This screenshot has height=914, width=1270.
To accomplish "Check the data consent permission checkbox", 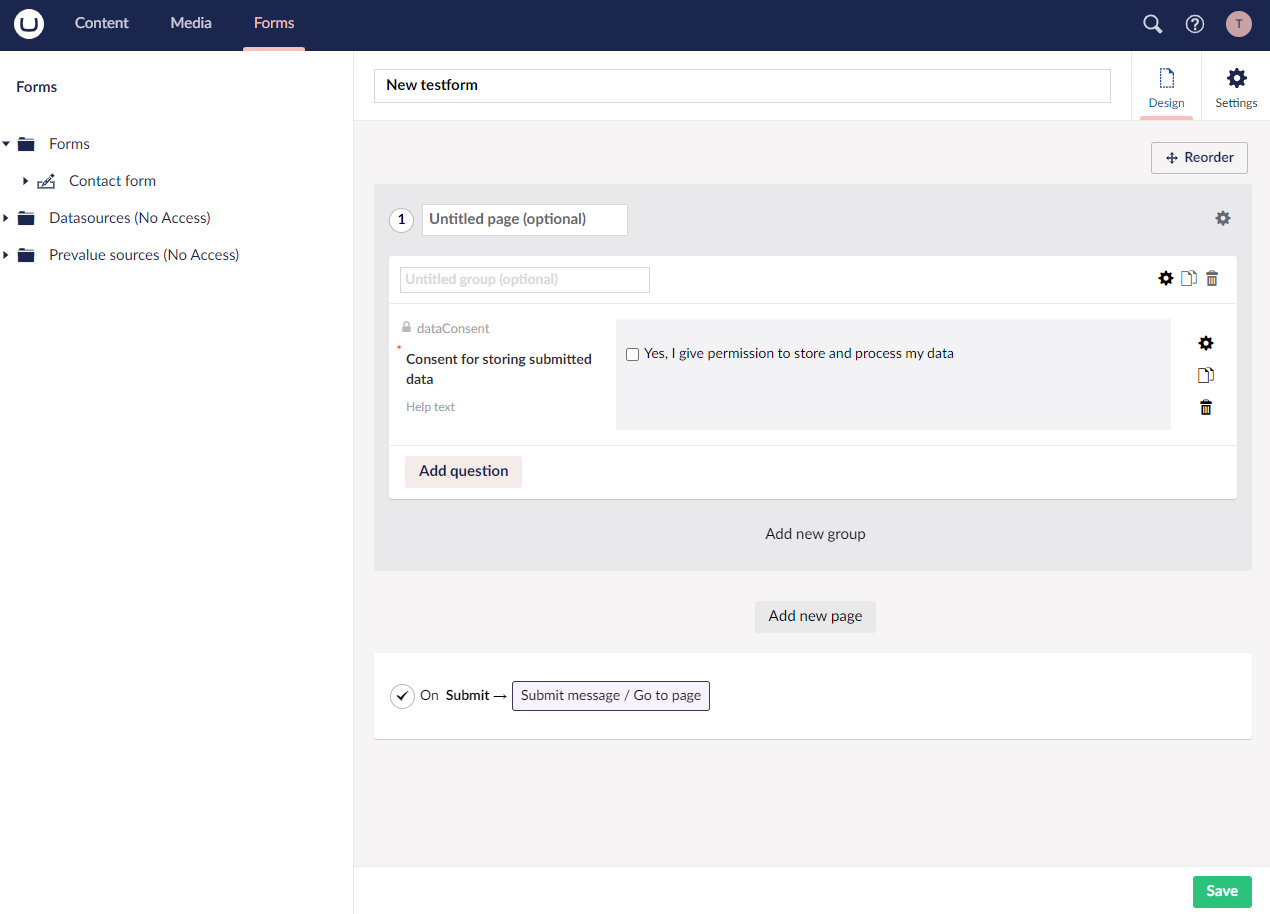I will (631, 354).
